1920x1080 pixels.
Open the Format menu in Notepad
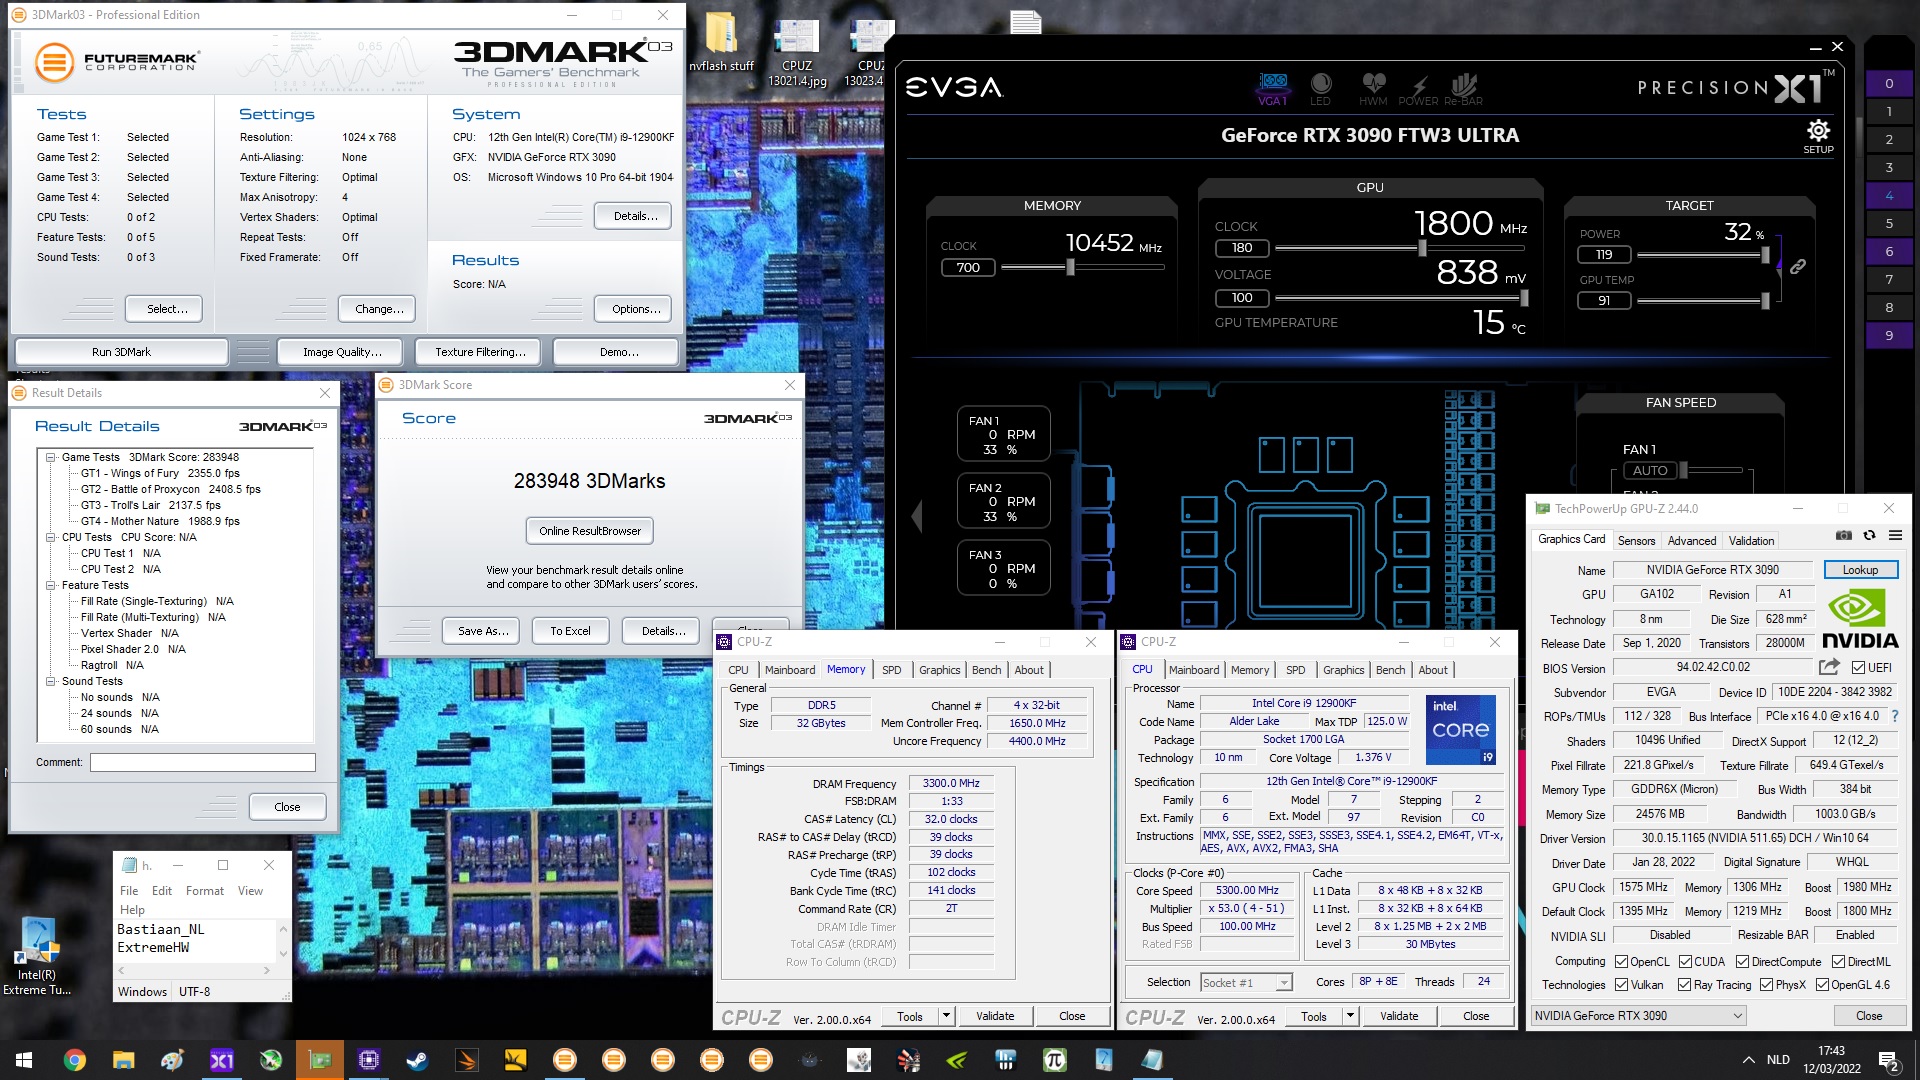pos(204,891)
